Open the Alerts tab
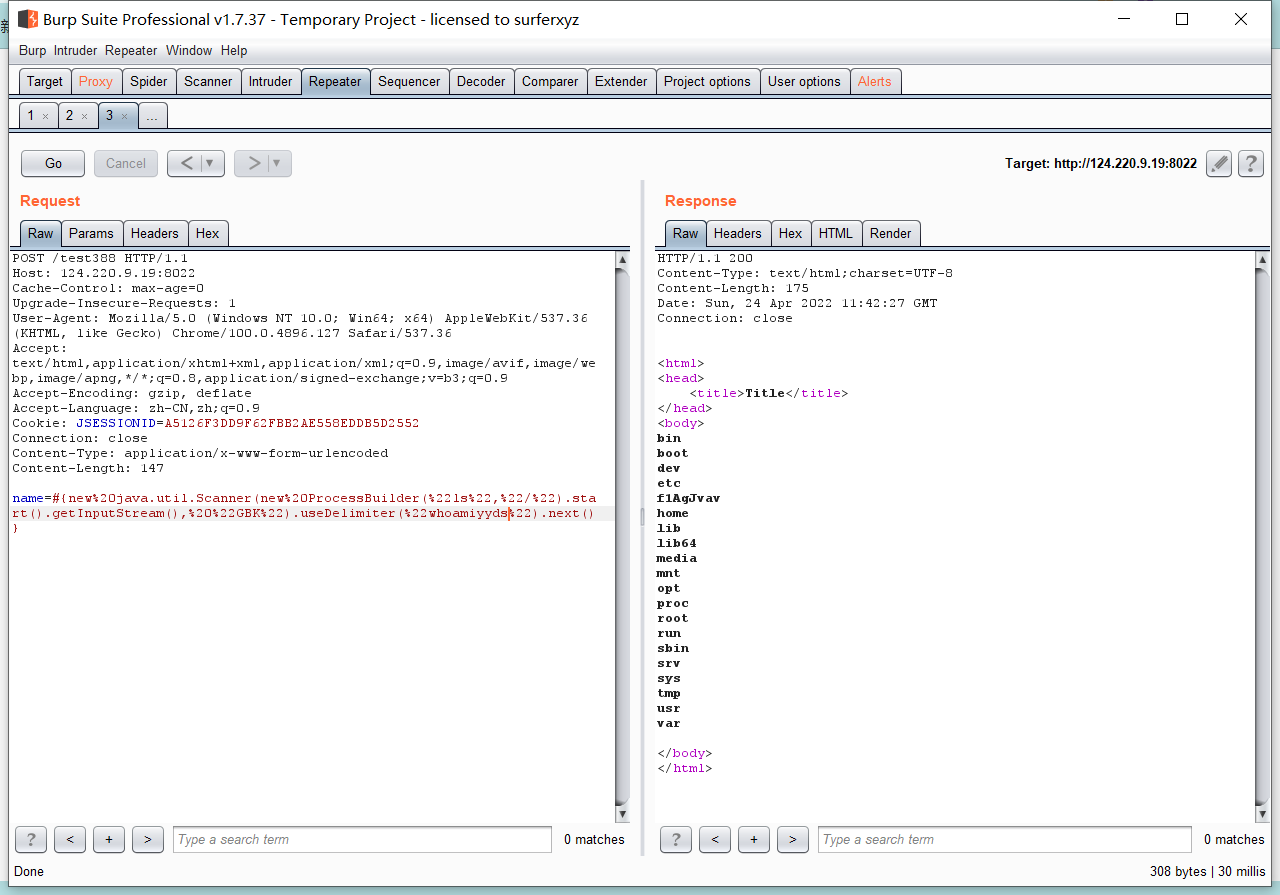 click(x=875, y=82)
